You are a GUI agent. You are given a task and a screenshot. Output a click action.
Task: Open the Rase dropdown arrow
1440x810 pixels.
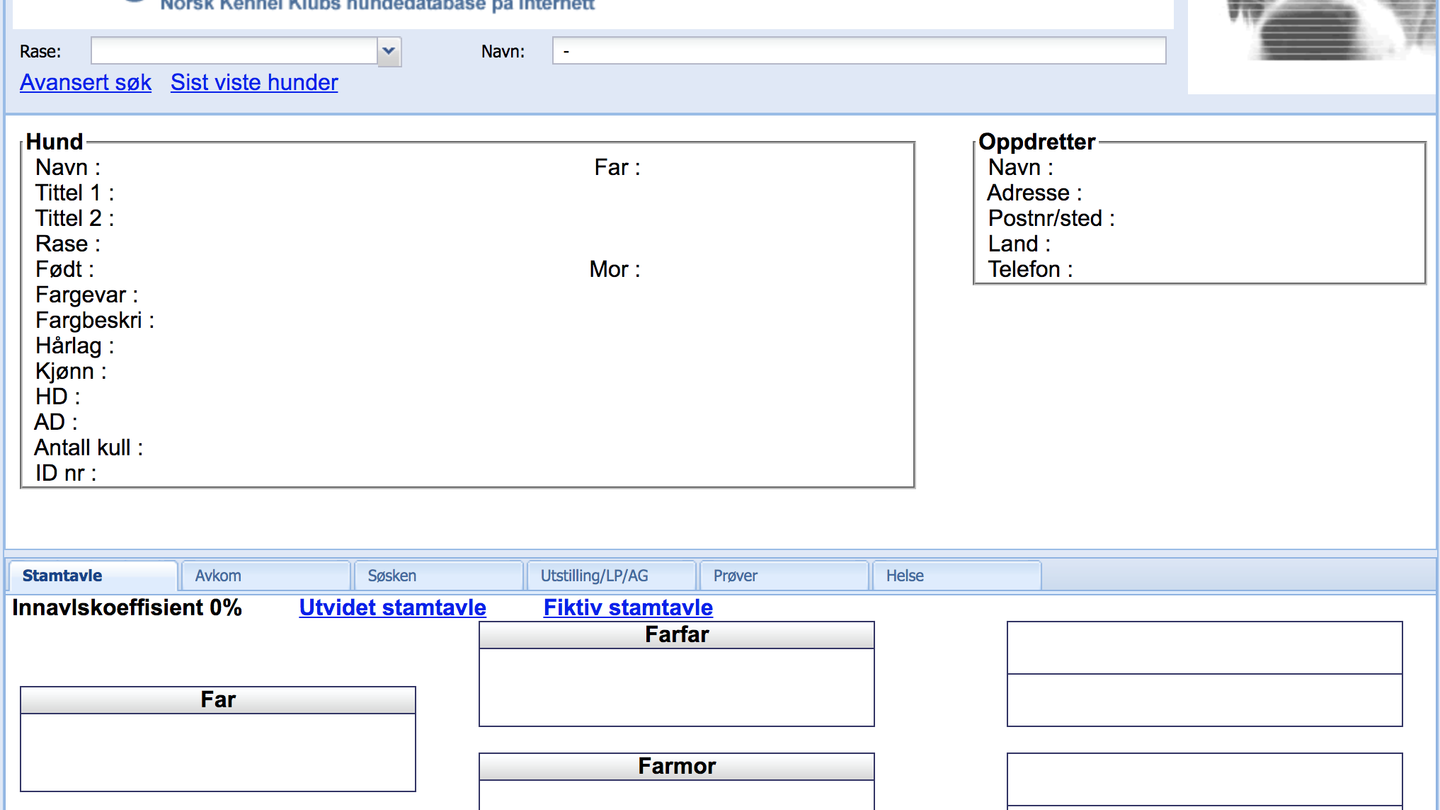[389, 51]
